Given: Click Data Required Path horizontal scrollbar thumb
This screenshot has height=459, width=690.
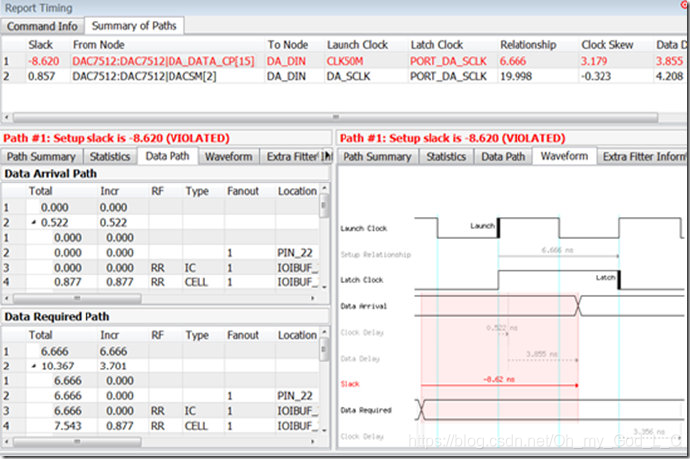Looking at the screenshot, I should point(77,441).
